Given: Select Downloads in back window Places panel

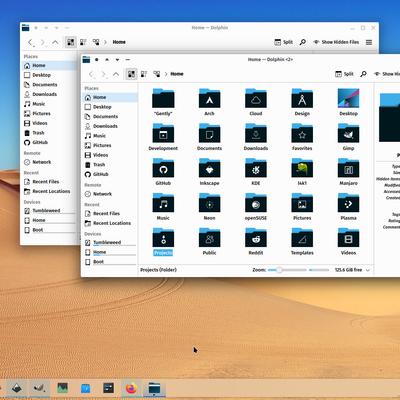Looking at the screenshot, I should point(50,94).
